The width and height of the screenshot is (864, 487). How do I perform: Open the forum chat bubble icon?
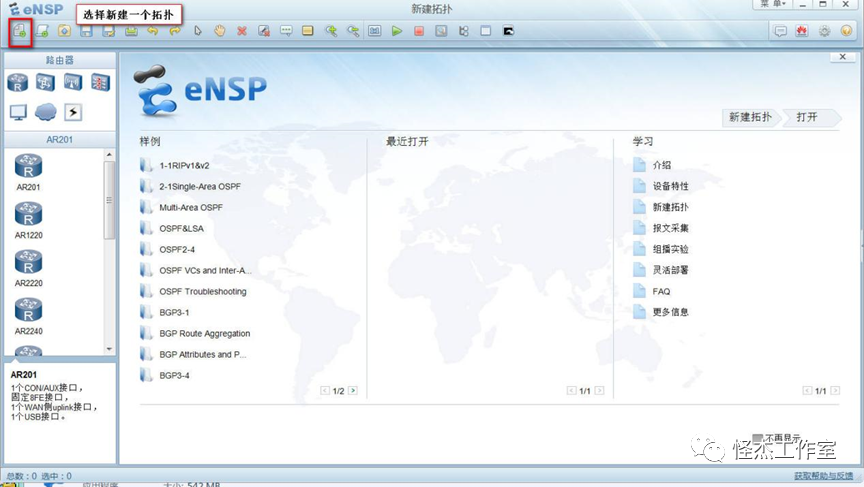(780, 31)
